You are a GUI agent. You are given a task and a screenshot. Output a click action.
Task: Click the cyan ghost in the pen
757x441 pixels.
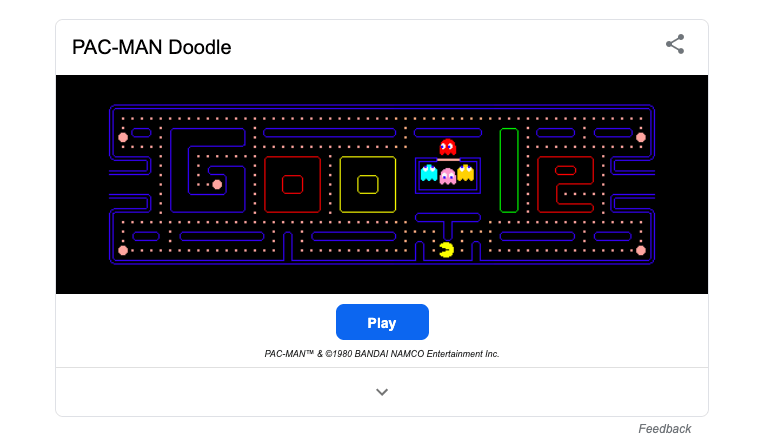(429, 173)
